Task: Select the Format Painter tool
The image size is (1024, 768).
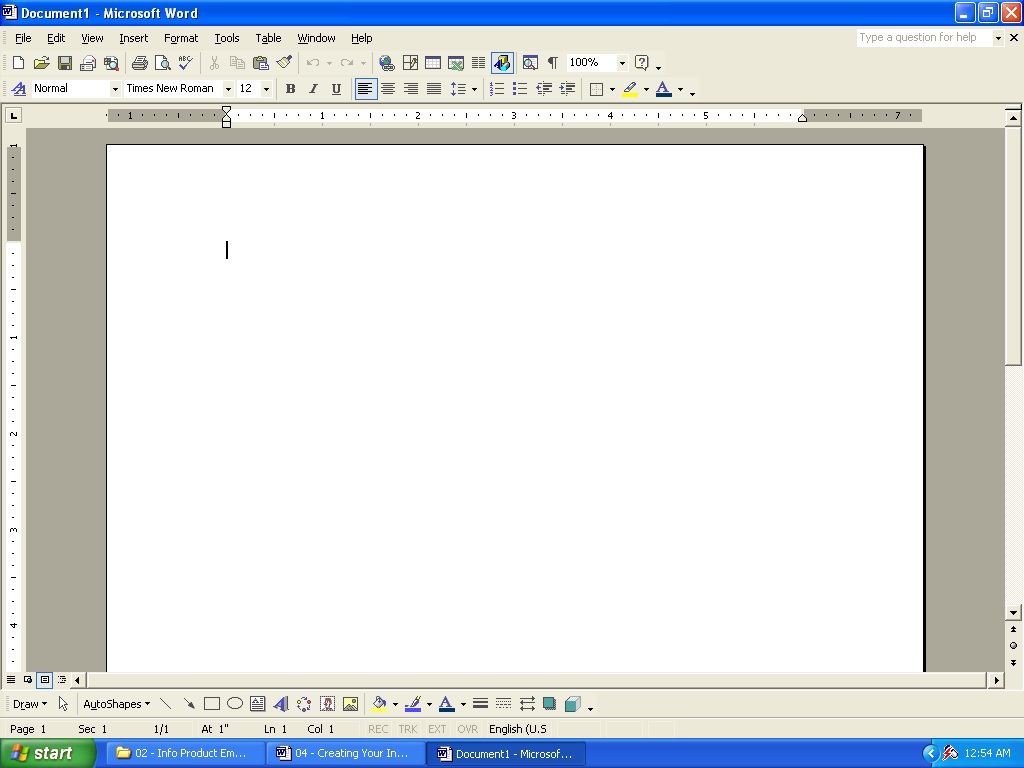Action: [x=284, y=63]
